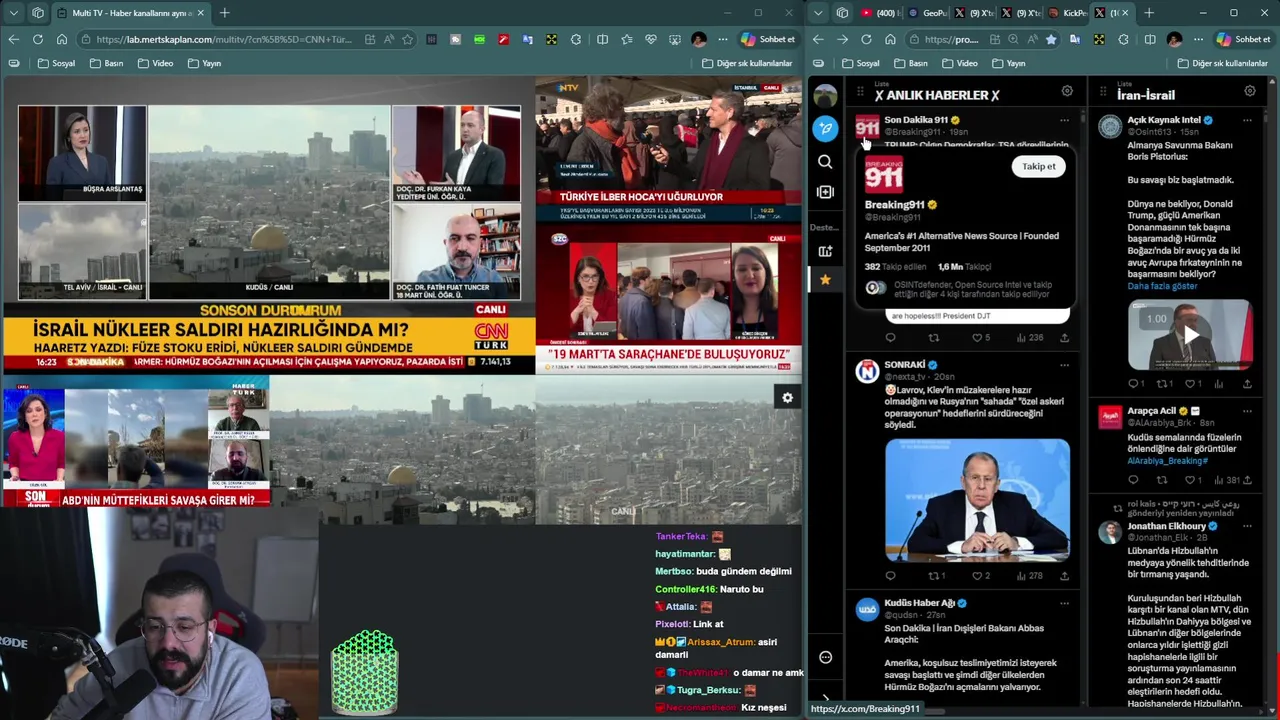Image resolution: width=1280 pixels, height=720 pixels.
Task: Open the Lavrov photo in SONRAKİ post
Action: 977,499
